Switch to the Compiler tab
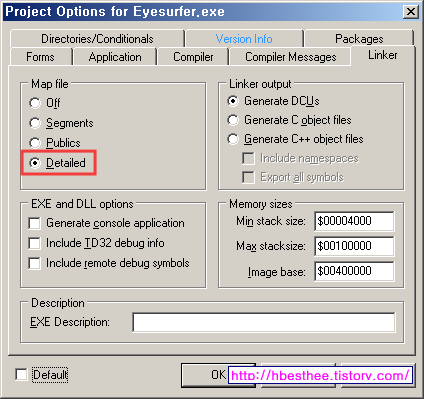Screen dimensions: 424x399 click(x=193, y=57)
